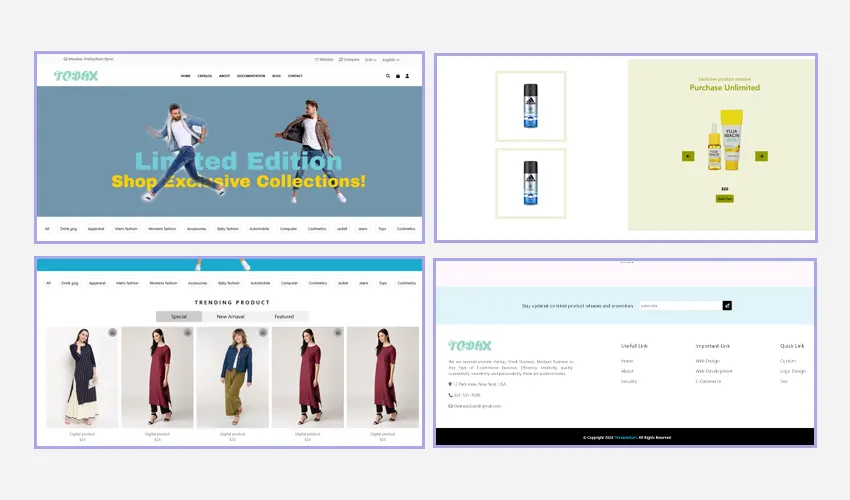Click the TODAX logo in the footer

click(x=469, y=345)
